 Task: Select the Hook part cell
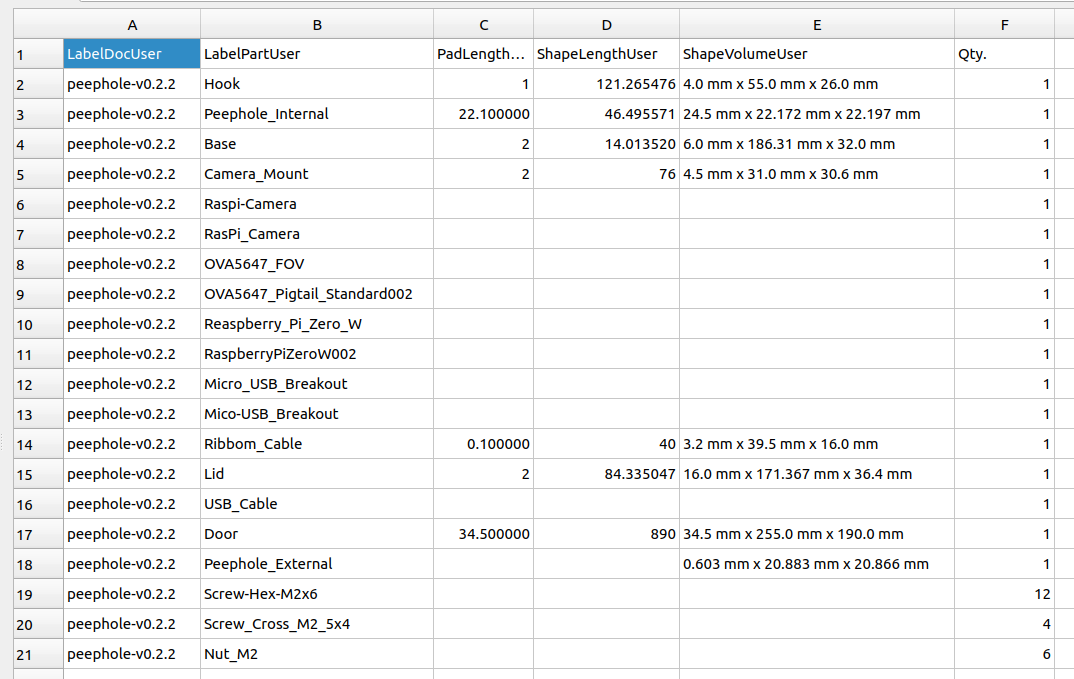coord(317,84)
